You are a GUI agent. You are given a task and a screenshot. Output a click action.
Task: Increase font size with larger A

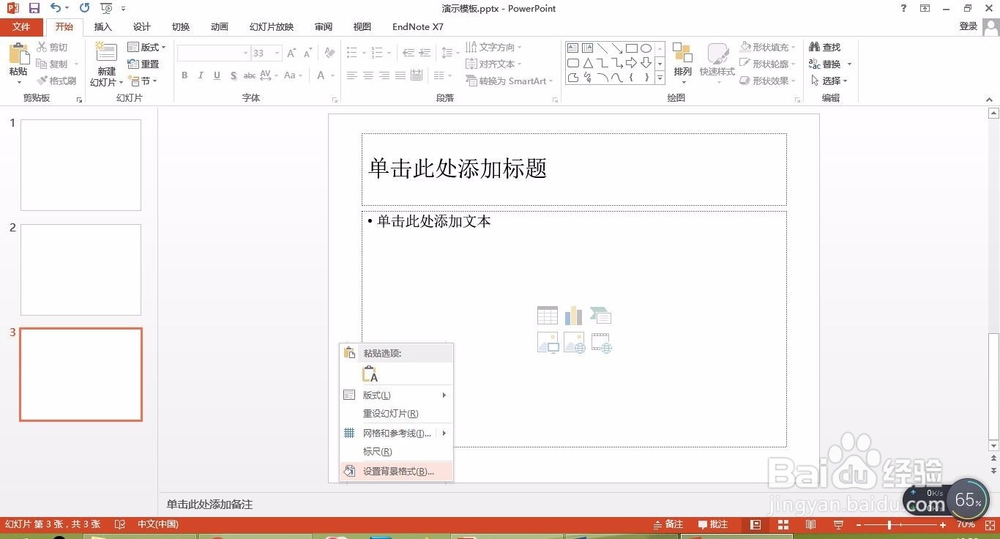[x=291, y=53]
